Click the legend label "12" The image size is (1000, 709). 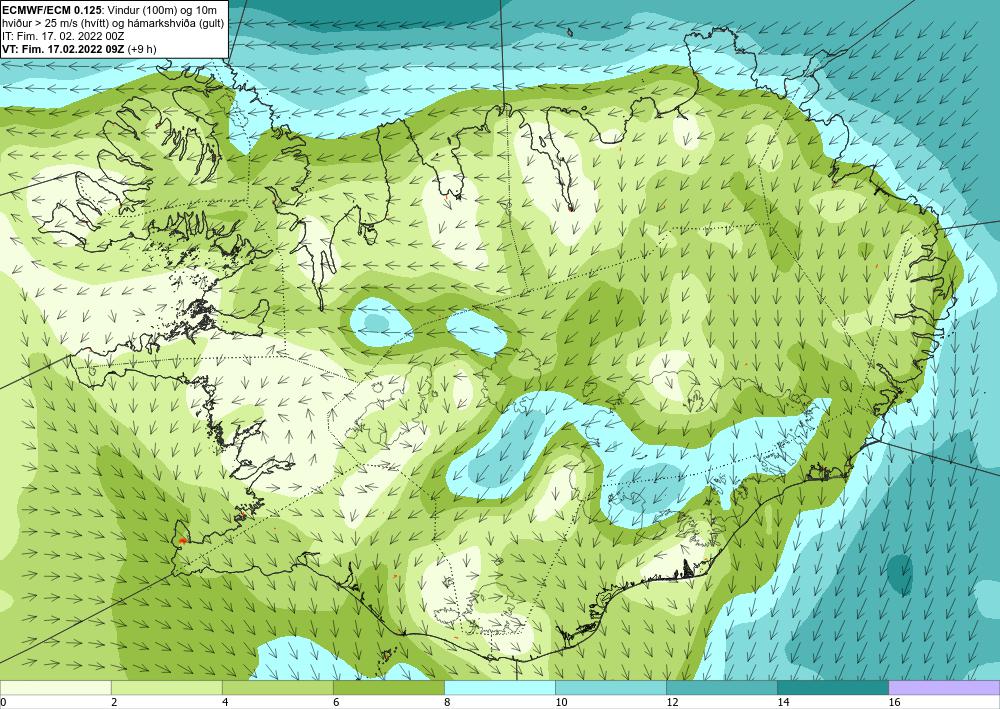pyautogui.click(x=672, y=703)
